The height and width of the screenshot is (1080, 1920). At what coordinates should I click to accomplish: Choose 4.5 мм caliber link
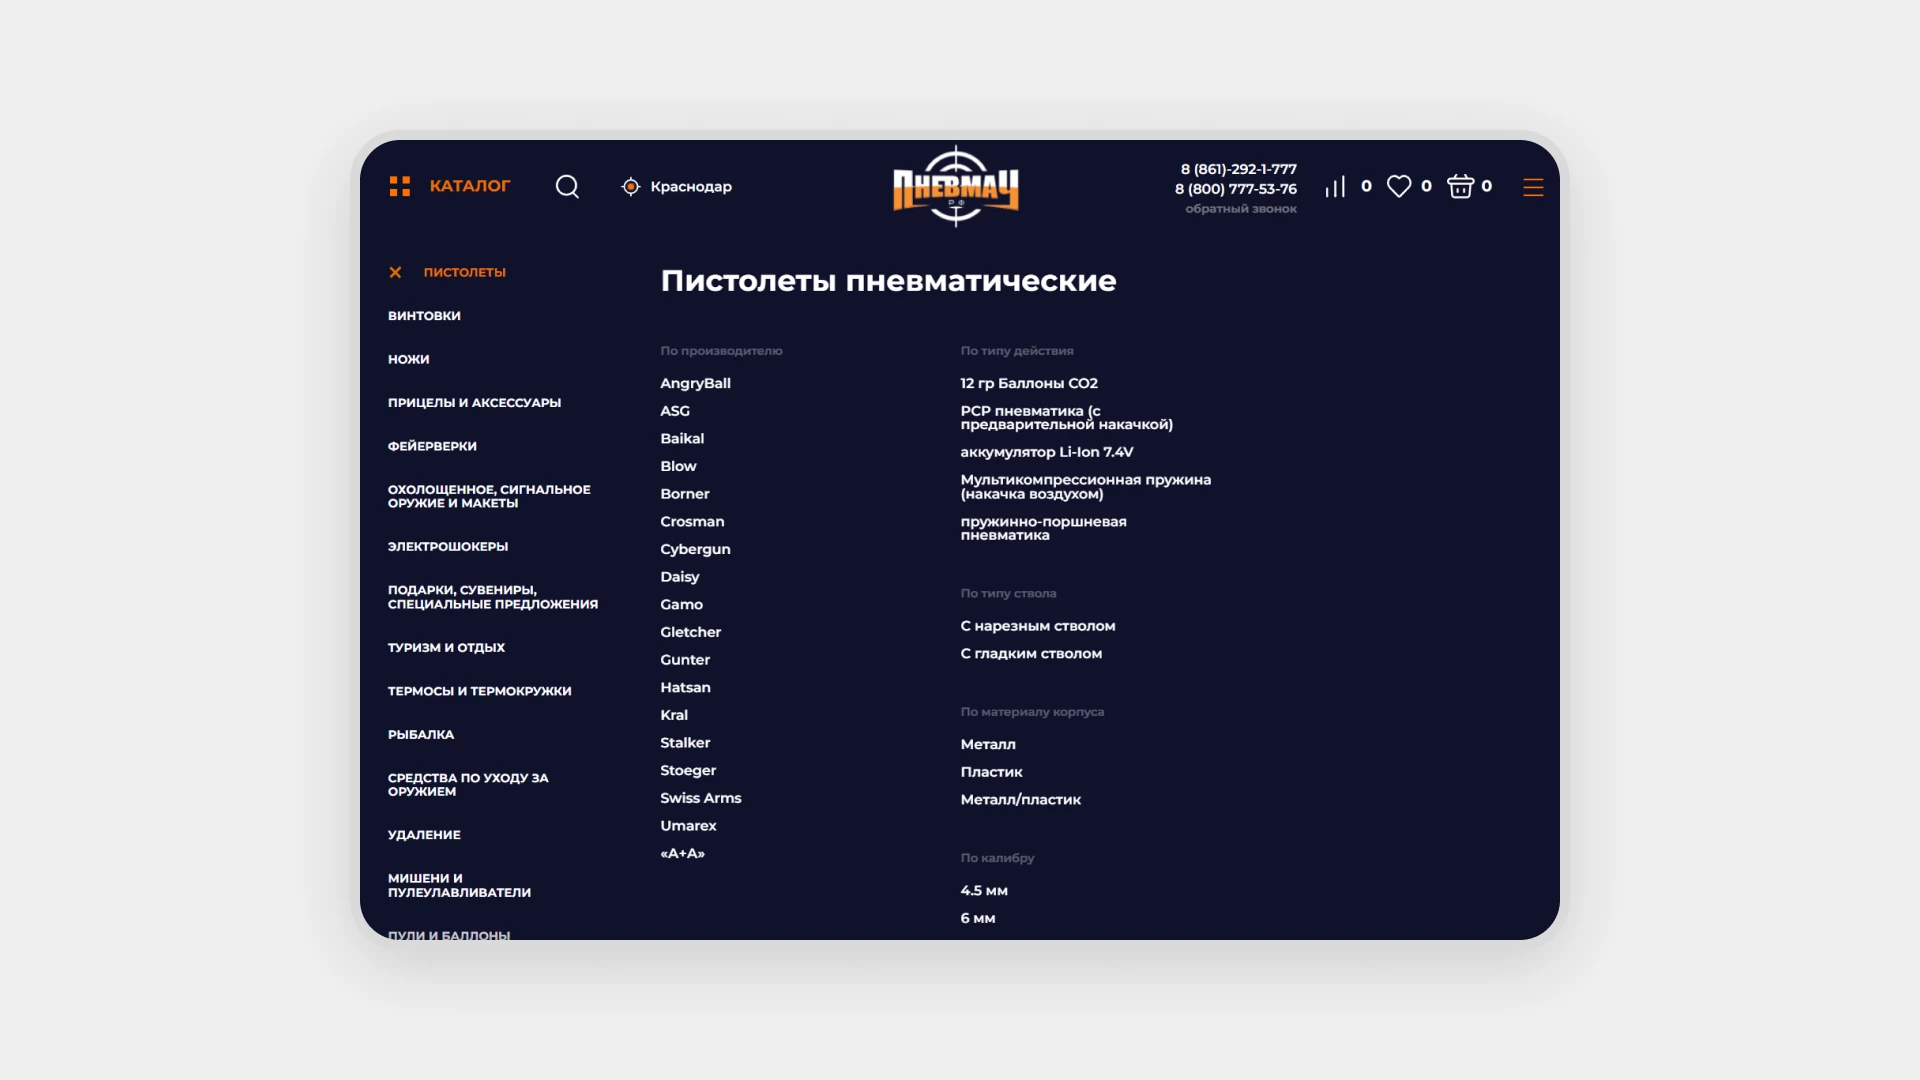[983, 891]
